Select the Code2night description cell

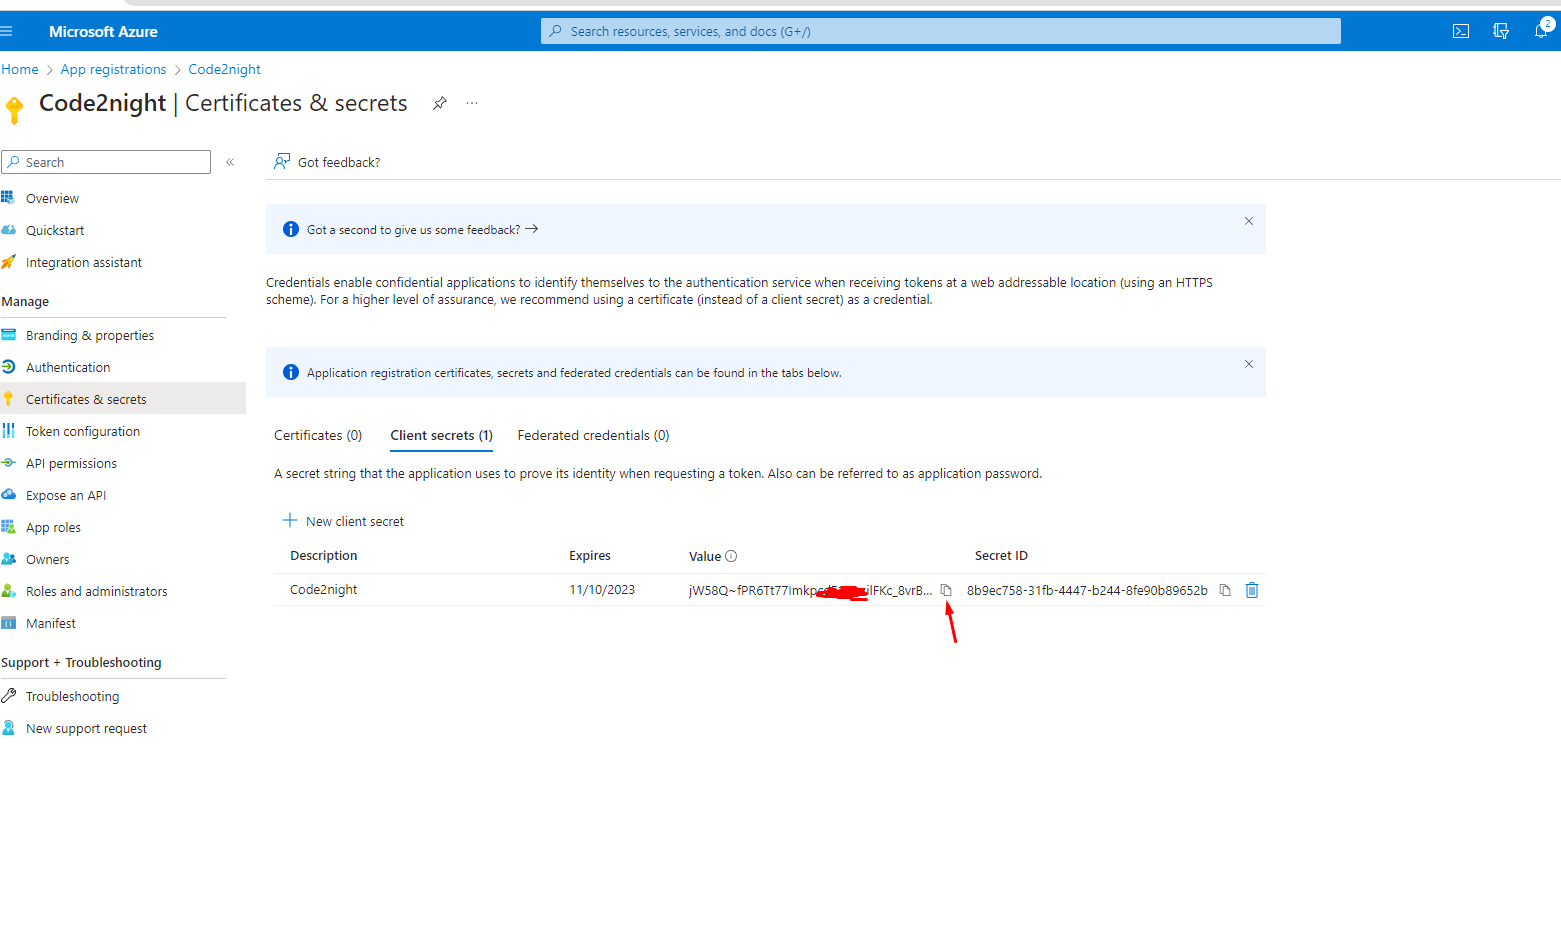tap(323, 589)
